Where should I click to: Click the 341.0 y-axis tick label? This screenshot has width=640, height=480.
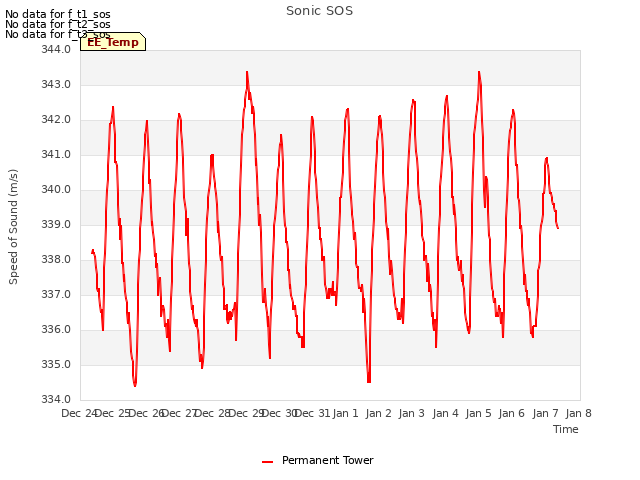tap(56, 155)
